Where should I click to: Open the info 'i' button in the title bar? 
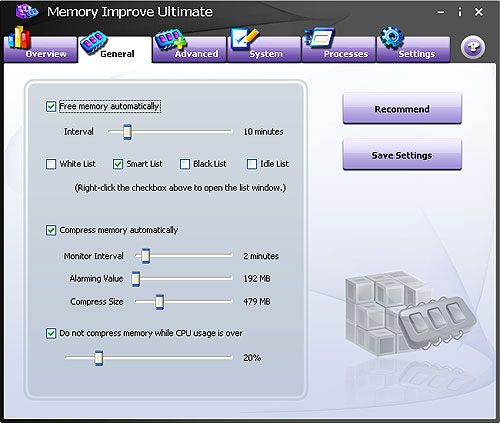point(460,12)
